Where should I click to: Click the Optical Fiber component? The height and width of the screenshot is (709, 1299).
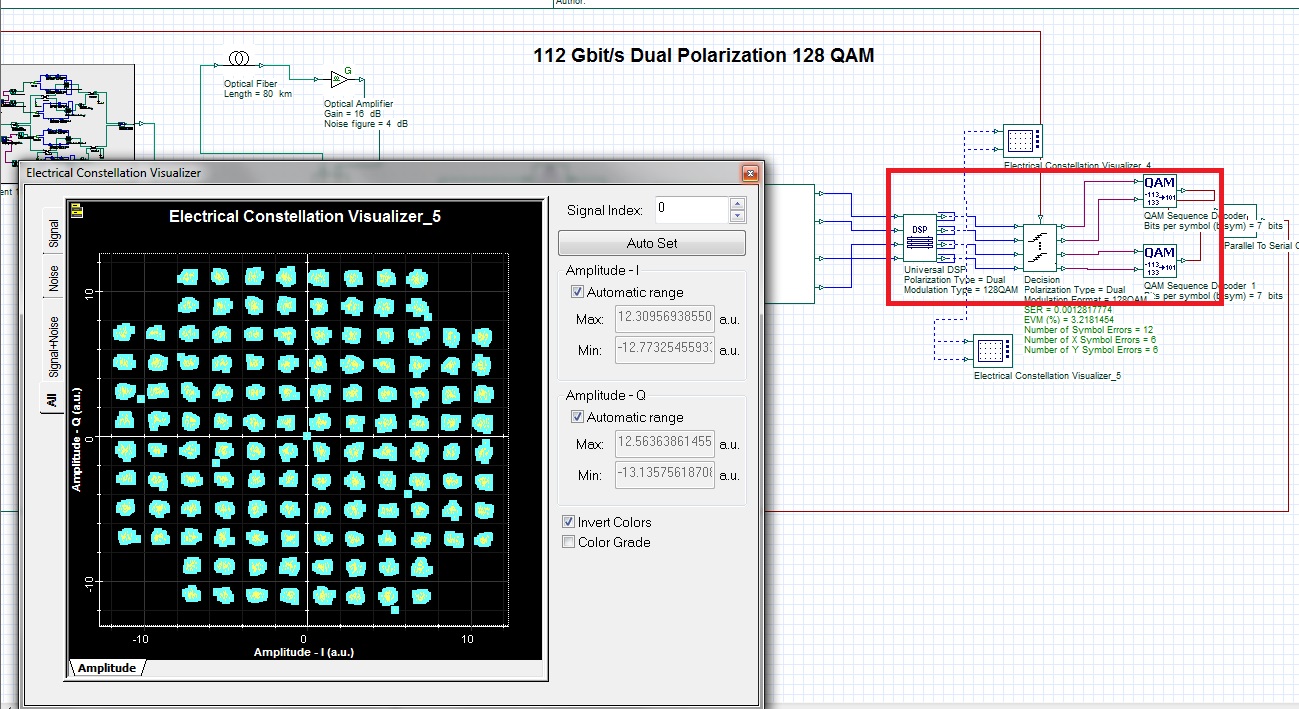click(237, 58)
